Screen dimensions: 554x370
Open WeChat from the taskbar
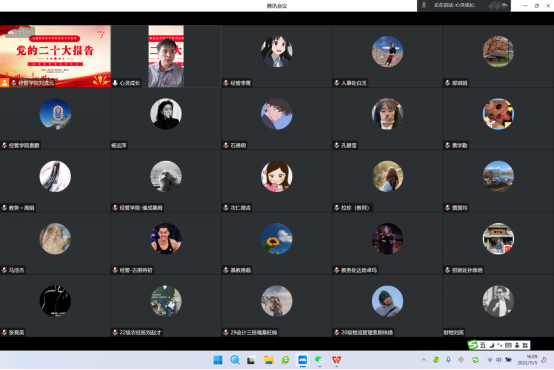pyautogui.click(x=319, y=360)
